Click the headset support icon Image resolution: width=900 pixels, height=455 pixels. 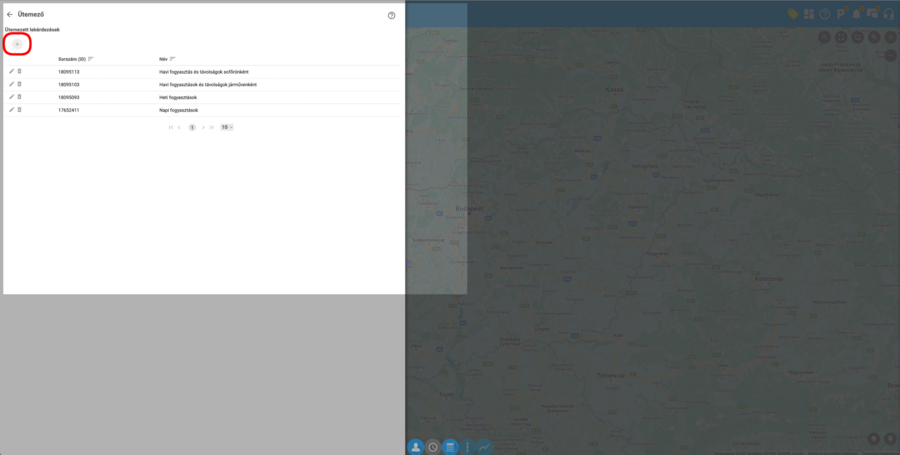tap(888, 14)
